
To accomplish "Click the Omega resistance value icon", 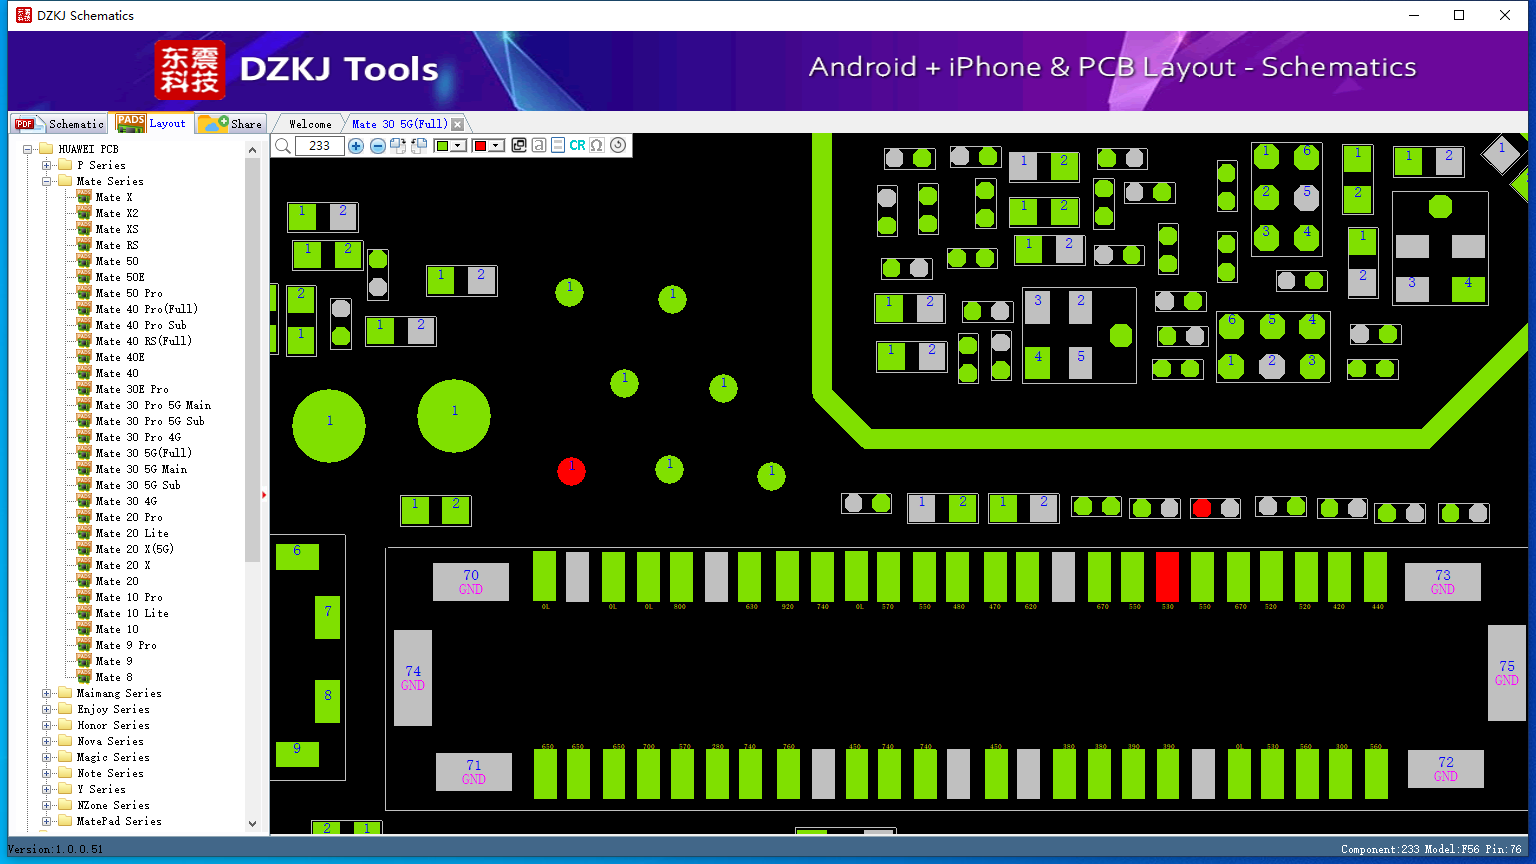I will 597,146.
